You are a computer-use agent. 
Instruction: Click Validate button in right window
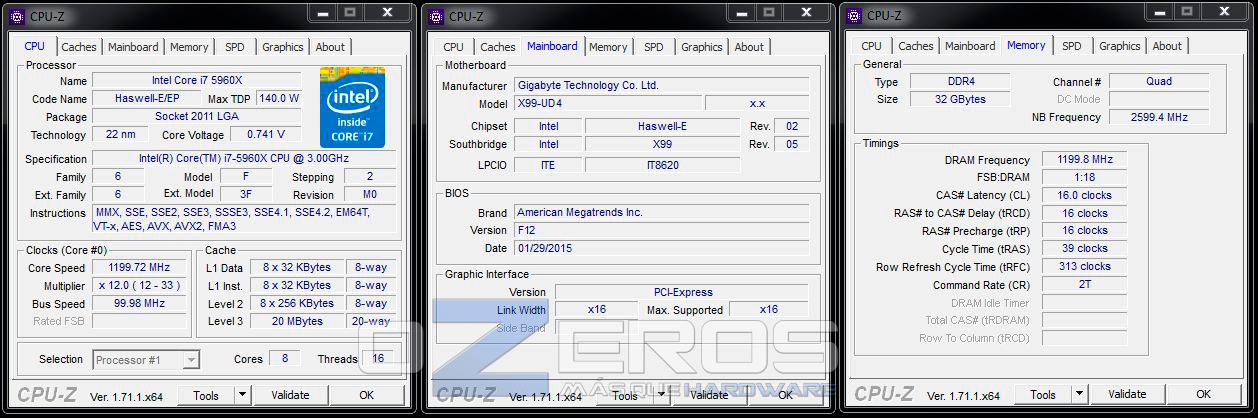click(x=1127, y=395)
